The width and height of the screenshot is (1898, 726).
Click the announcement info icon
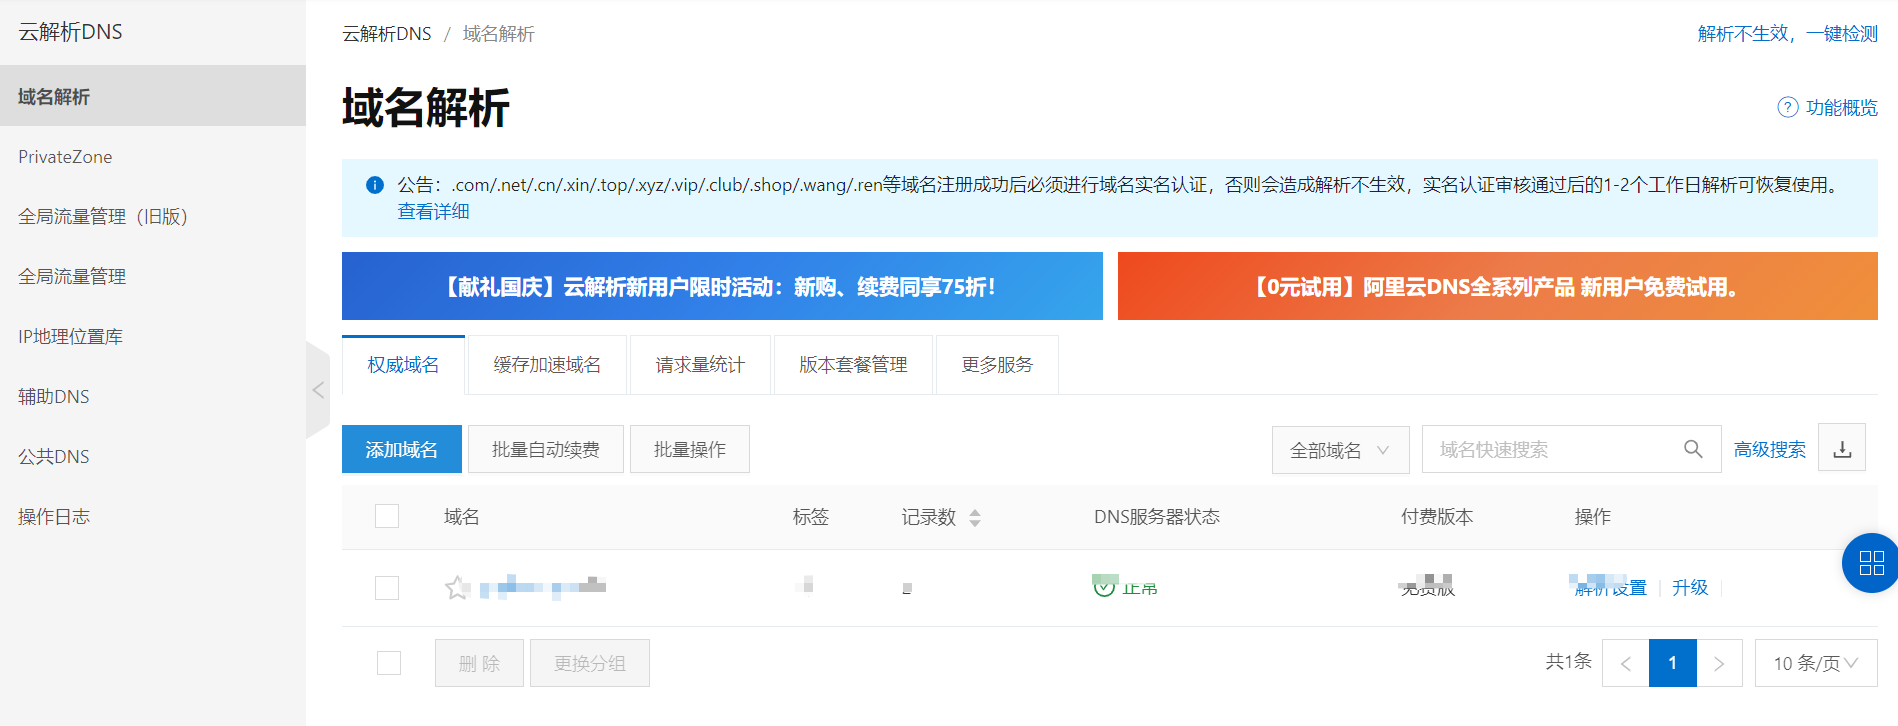pos(375,185)
